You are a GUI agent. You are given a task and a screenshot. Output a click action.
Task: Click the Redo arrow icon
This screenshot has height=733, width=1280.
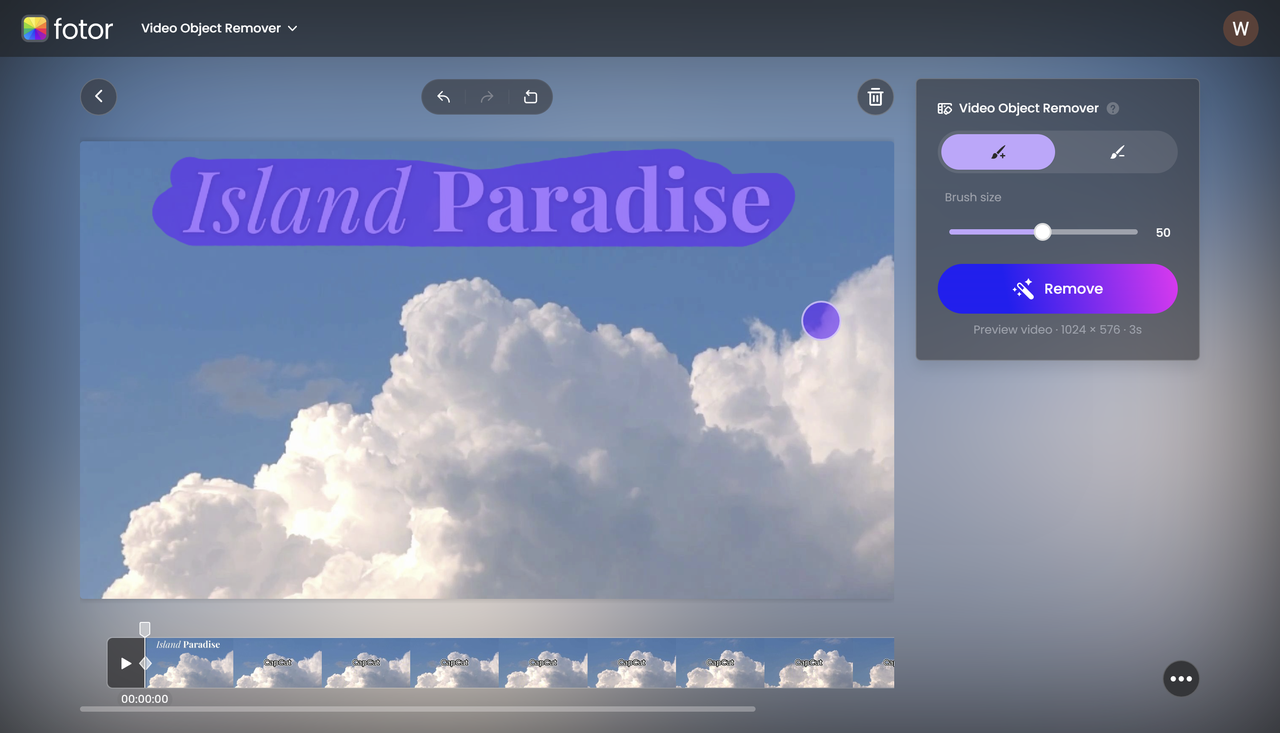[x=487, y=96]
